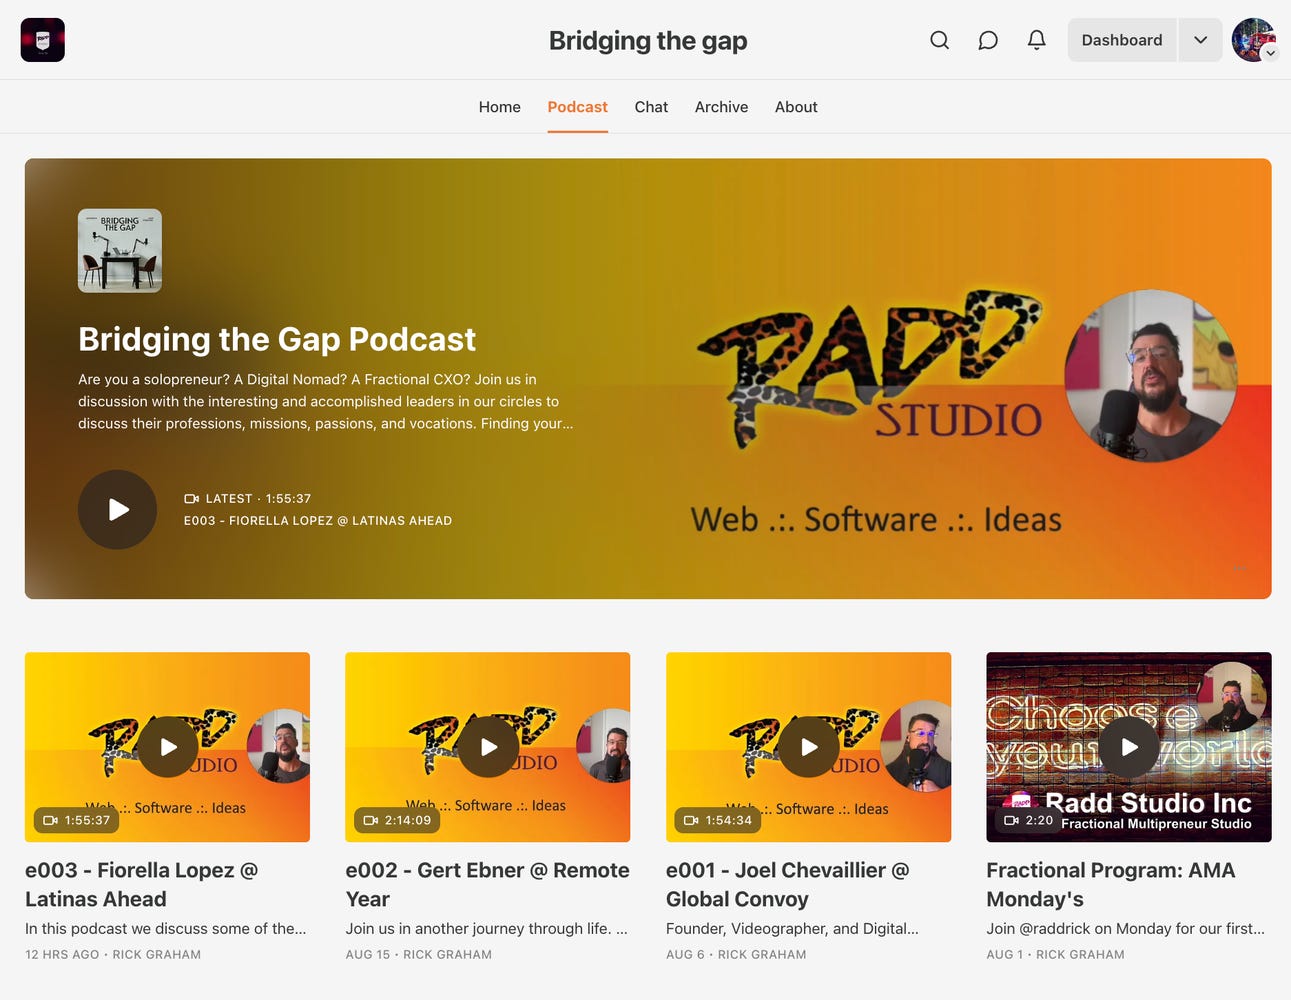The height and width of the screenshot is (1000, 1291).
Task: Click 'AUG 15 · RICK GRAHAM' byline
Action: (x=419, y=955)
